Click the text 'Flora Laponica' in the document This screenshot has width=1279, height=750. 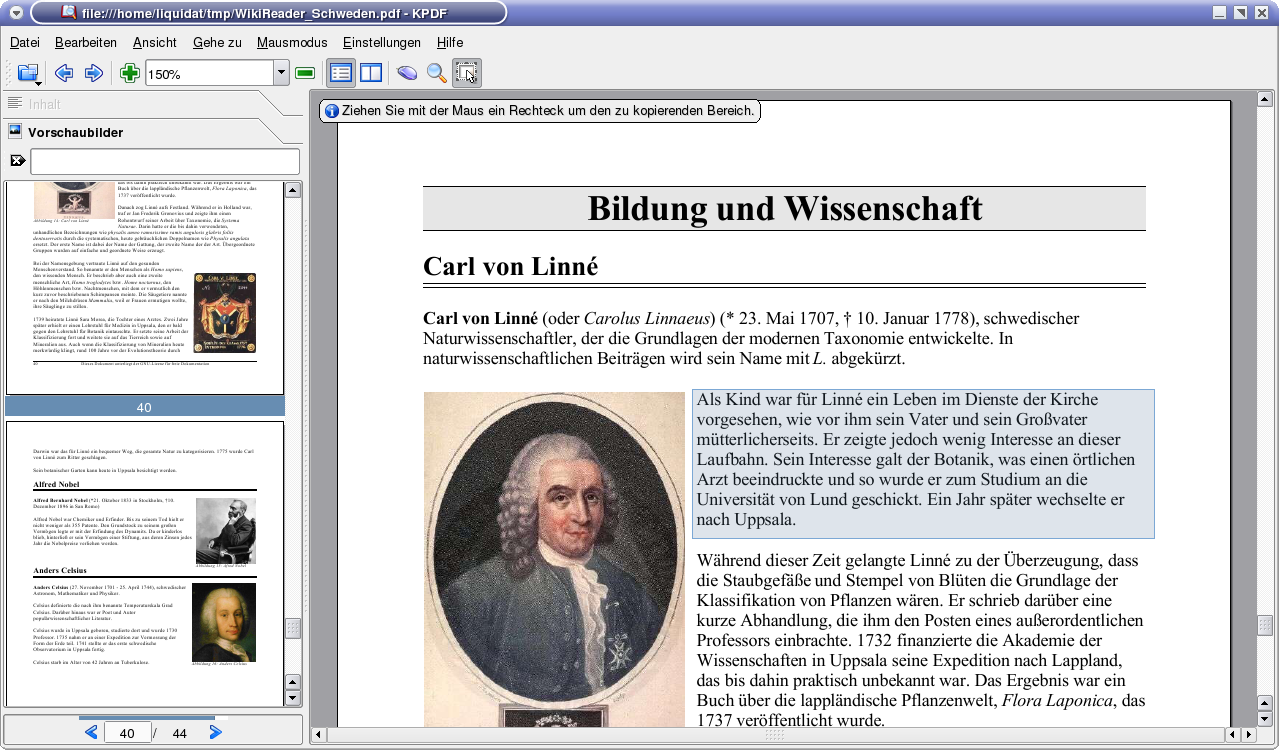click(x=1058, y=700)
